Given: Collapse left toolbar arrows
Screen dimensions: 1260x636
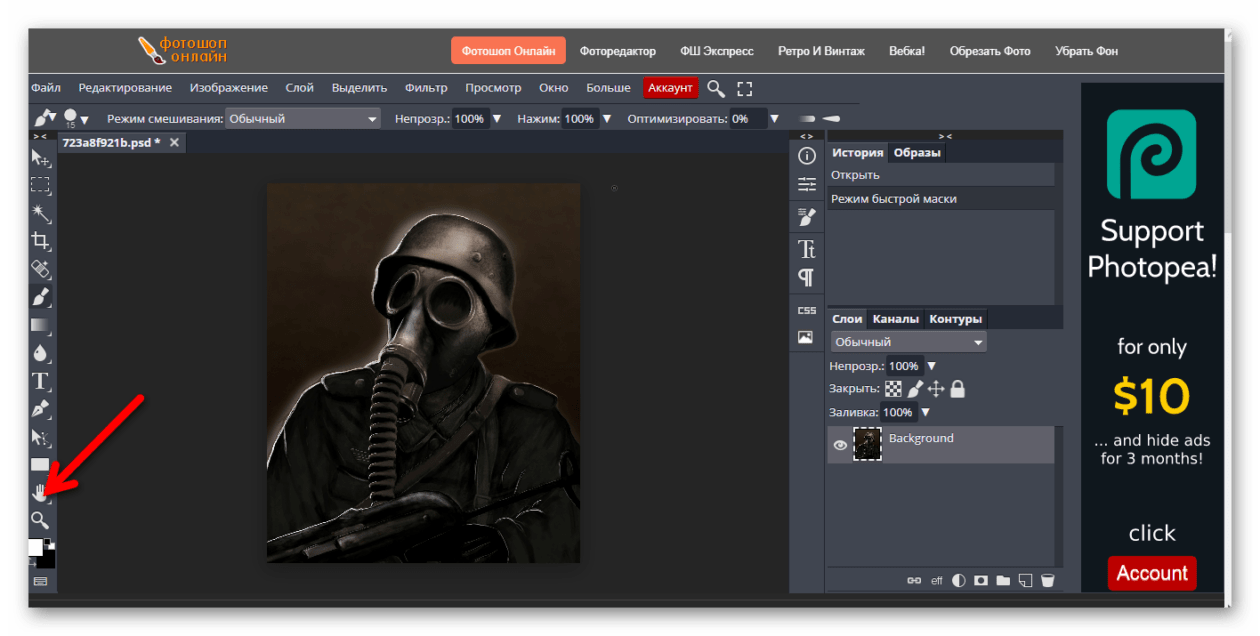Looking at the screenshot, I should (x=40, y=136).
